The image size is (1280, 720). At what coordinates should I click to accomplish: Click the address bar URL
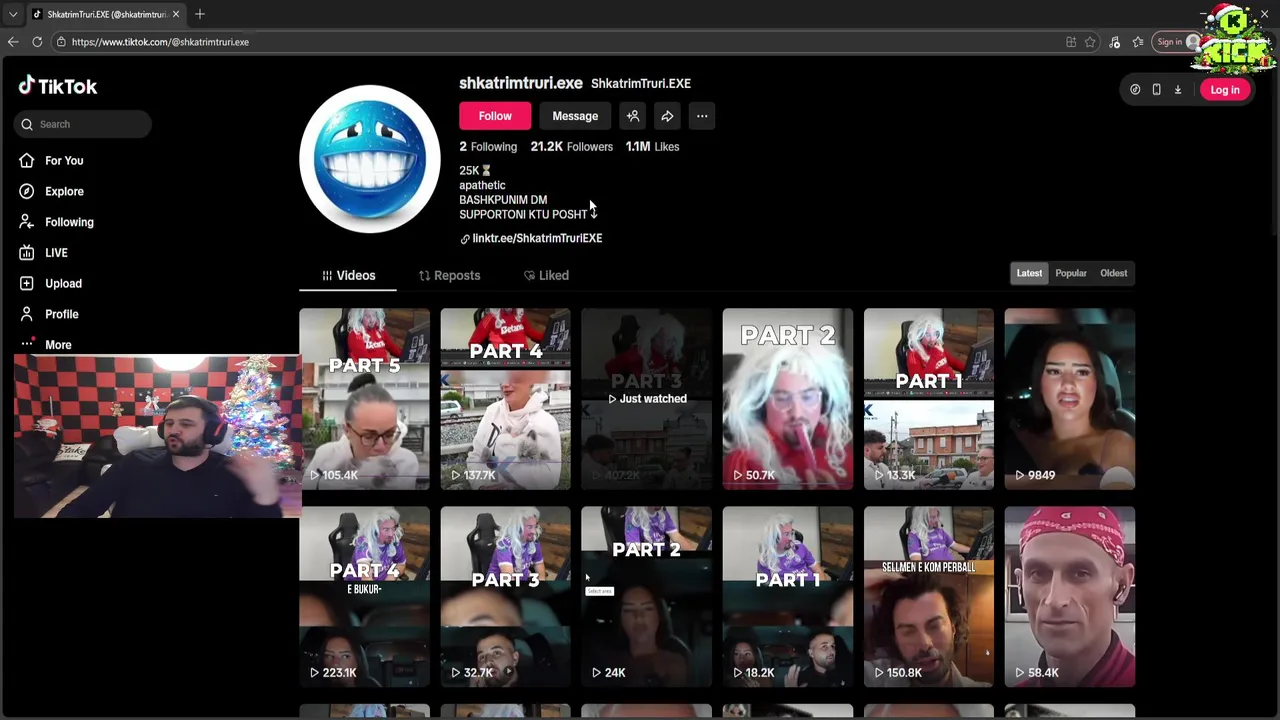click(x=160, y=42)
